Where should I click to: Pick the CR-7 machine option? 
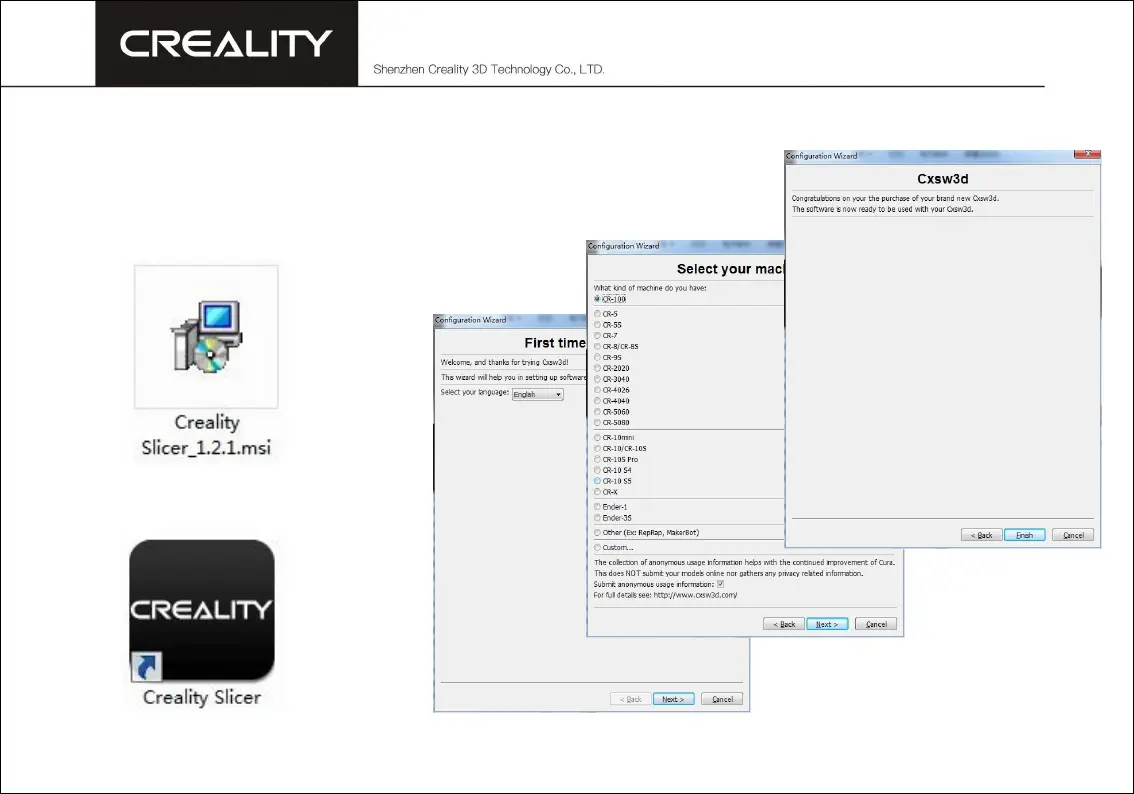coord(597,336)
